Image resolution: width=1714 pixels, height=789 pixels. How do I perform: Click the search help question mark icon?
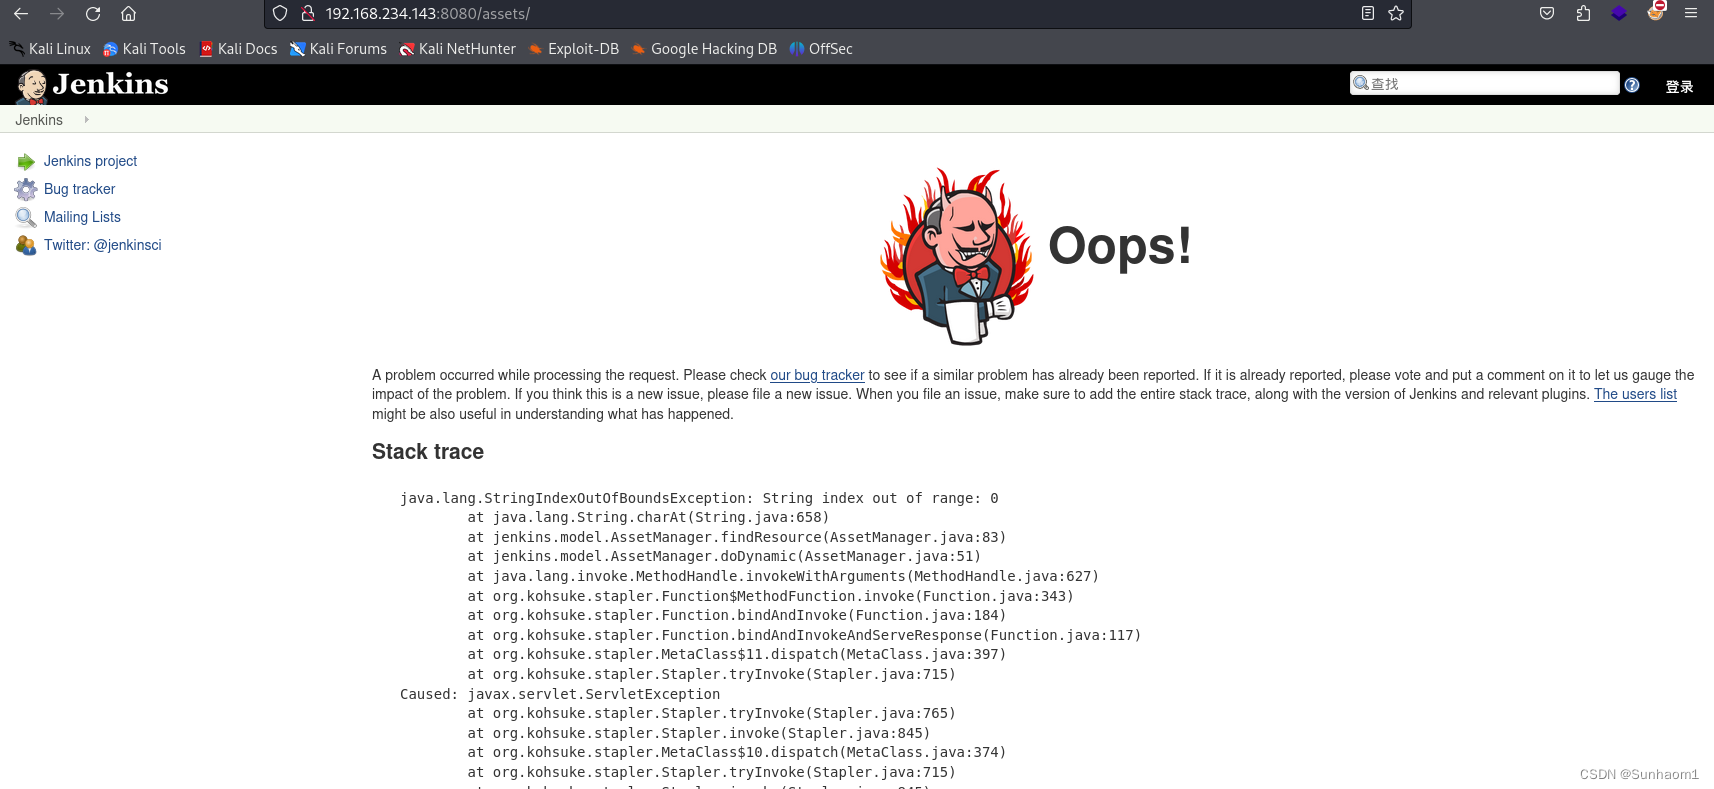coord(1632,85)
